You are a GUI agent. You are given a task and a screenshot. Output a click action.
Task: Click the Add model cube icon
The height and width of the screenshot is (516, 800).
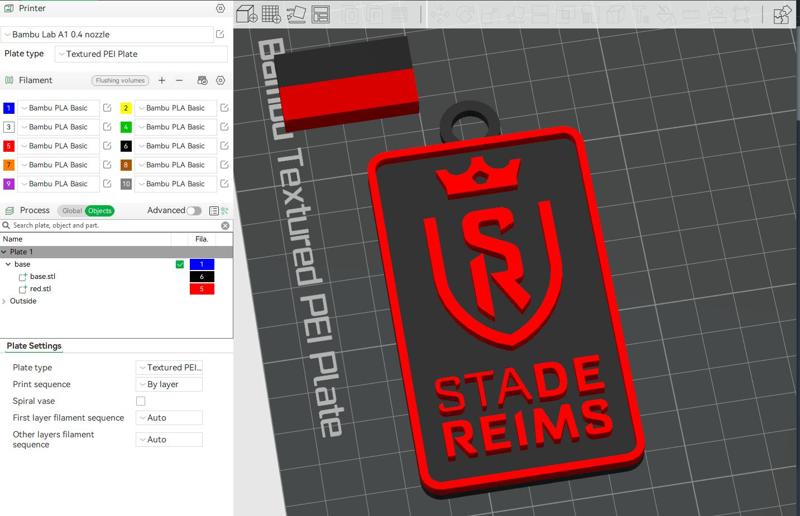247,14
